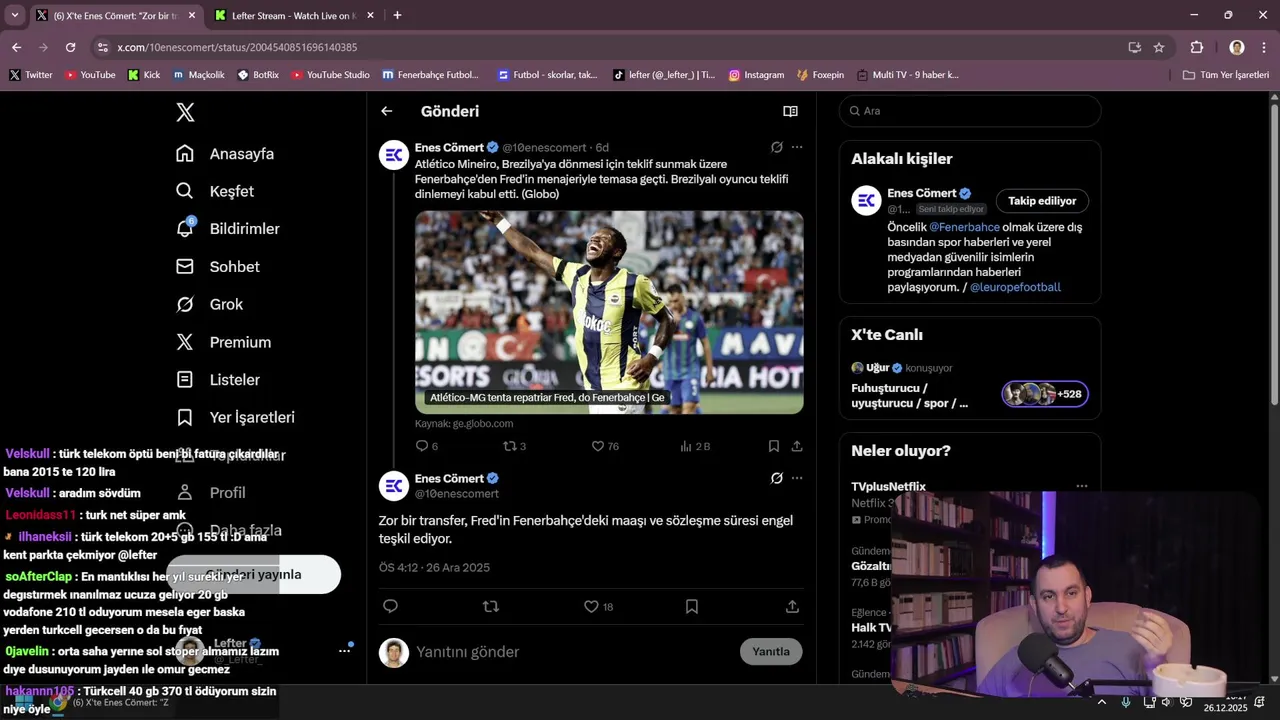1280x720 pixels.
Task: Reply icon under main post
Action: [x=391, y=606]
